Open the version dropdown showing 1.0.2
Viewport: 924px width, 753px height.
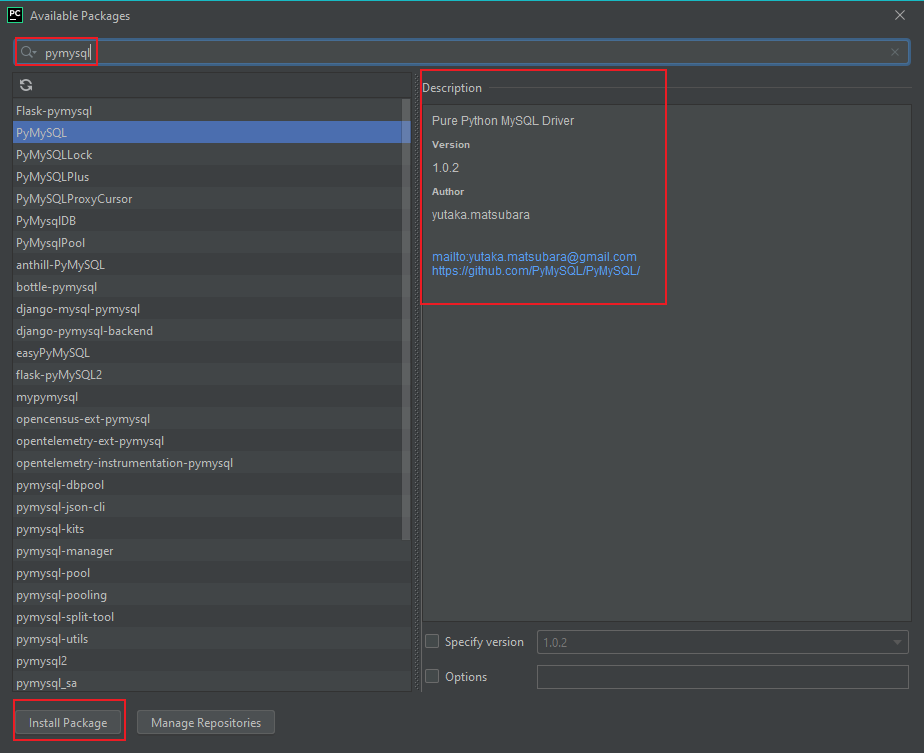898,641
